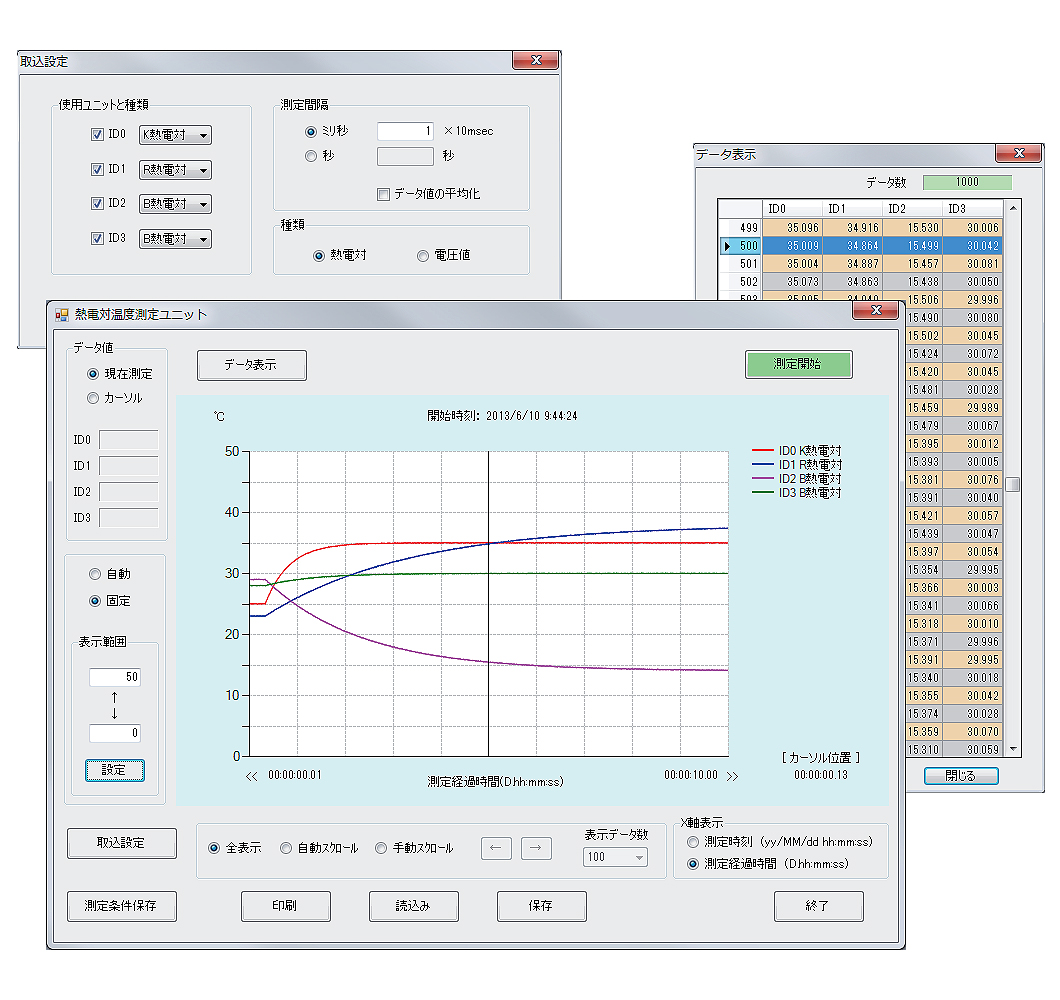Click the << rewind marker below chart
Image resolution: width=1060 pixels, height=1000 pixels.
click(251, 775)
